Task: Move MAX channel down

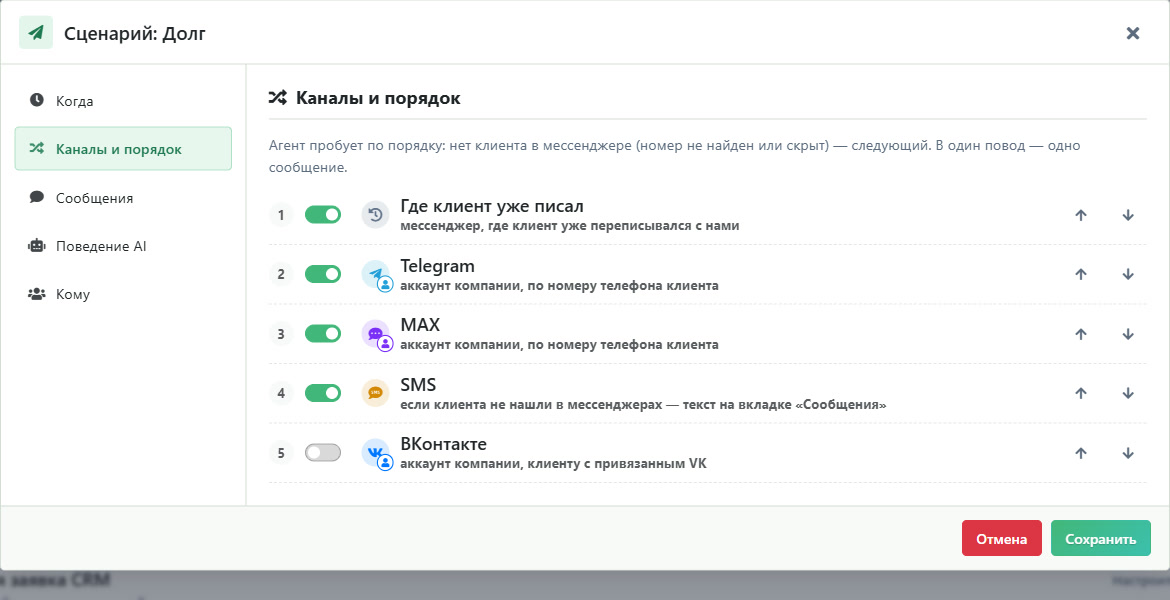Action: click(x=1128, y=334)
